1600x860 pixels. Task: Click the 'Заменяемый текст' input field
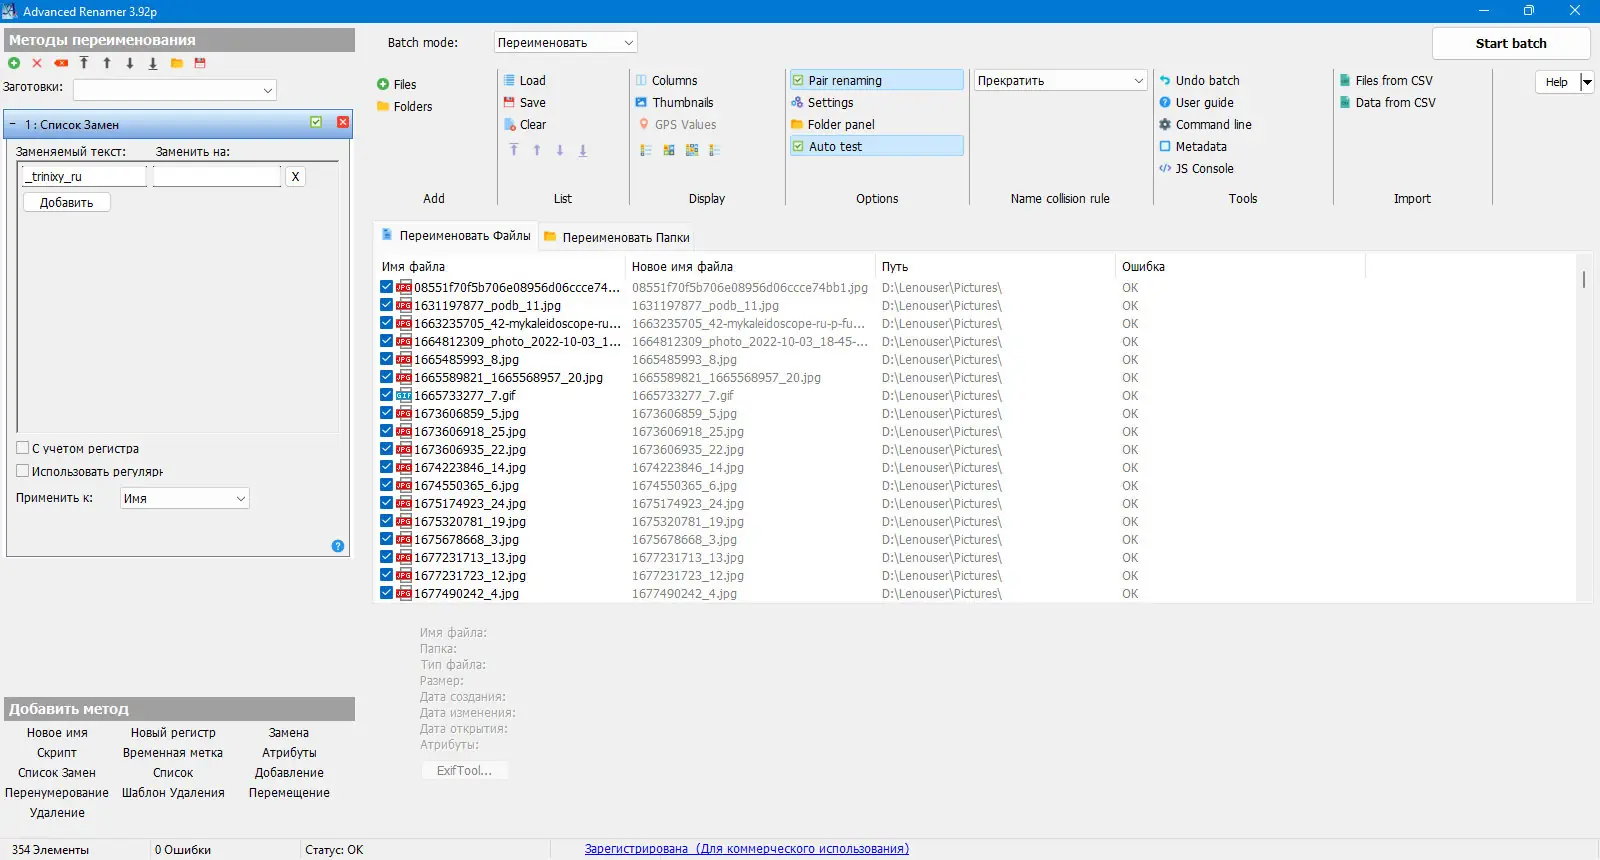click(83, 176)
